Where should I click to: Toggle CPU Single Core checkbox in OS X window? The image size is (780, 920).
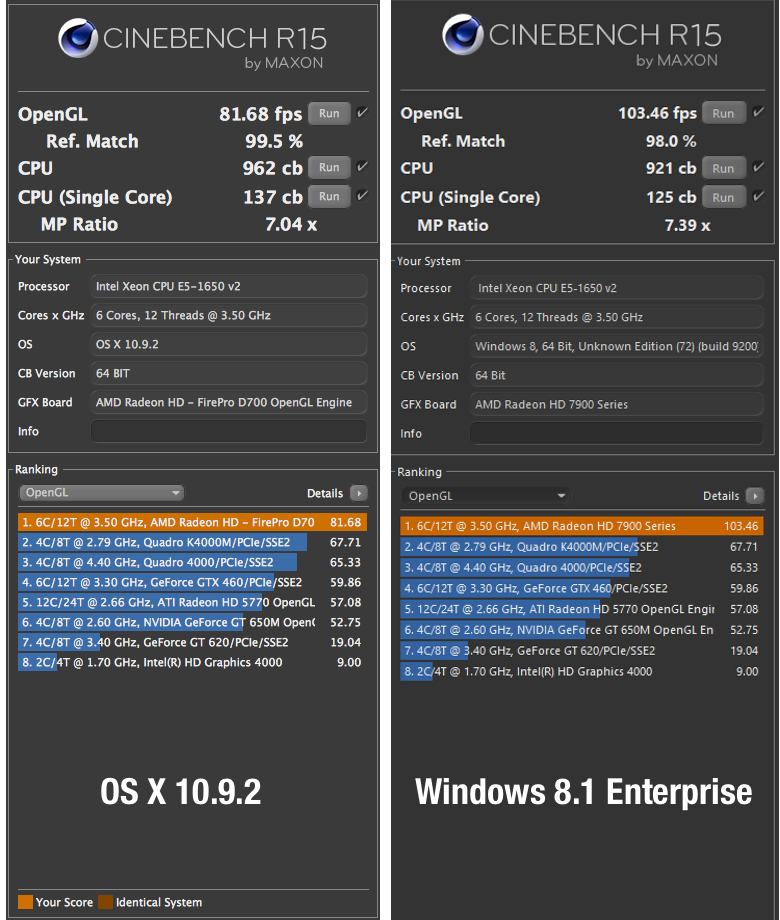coord(362,195)
